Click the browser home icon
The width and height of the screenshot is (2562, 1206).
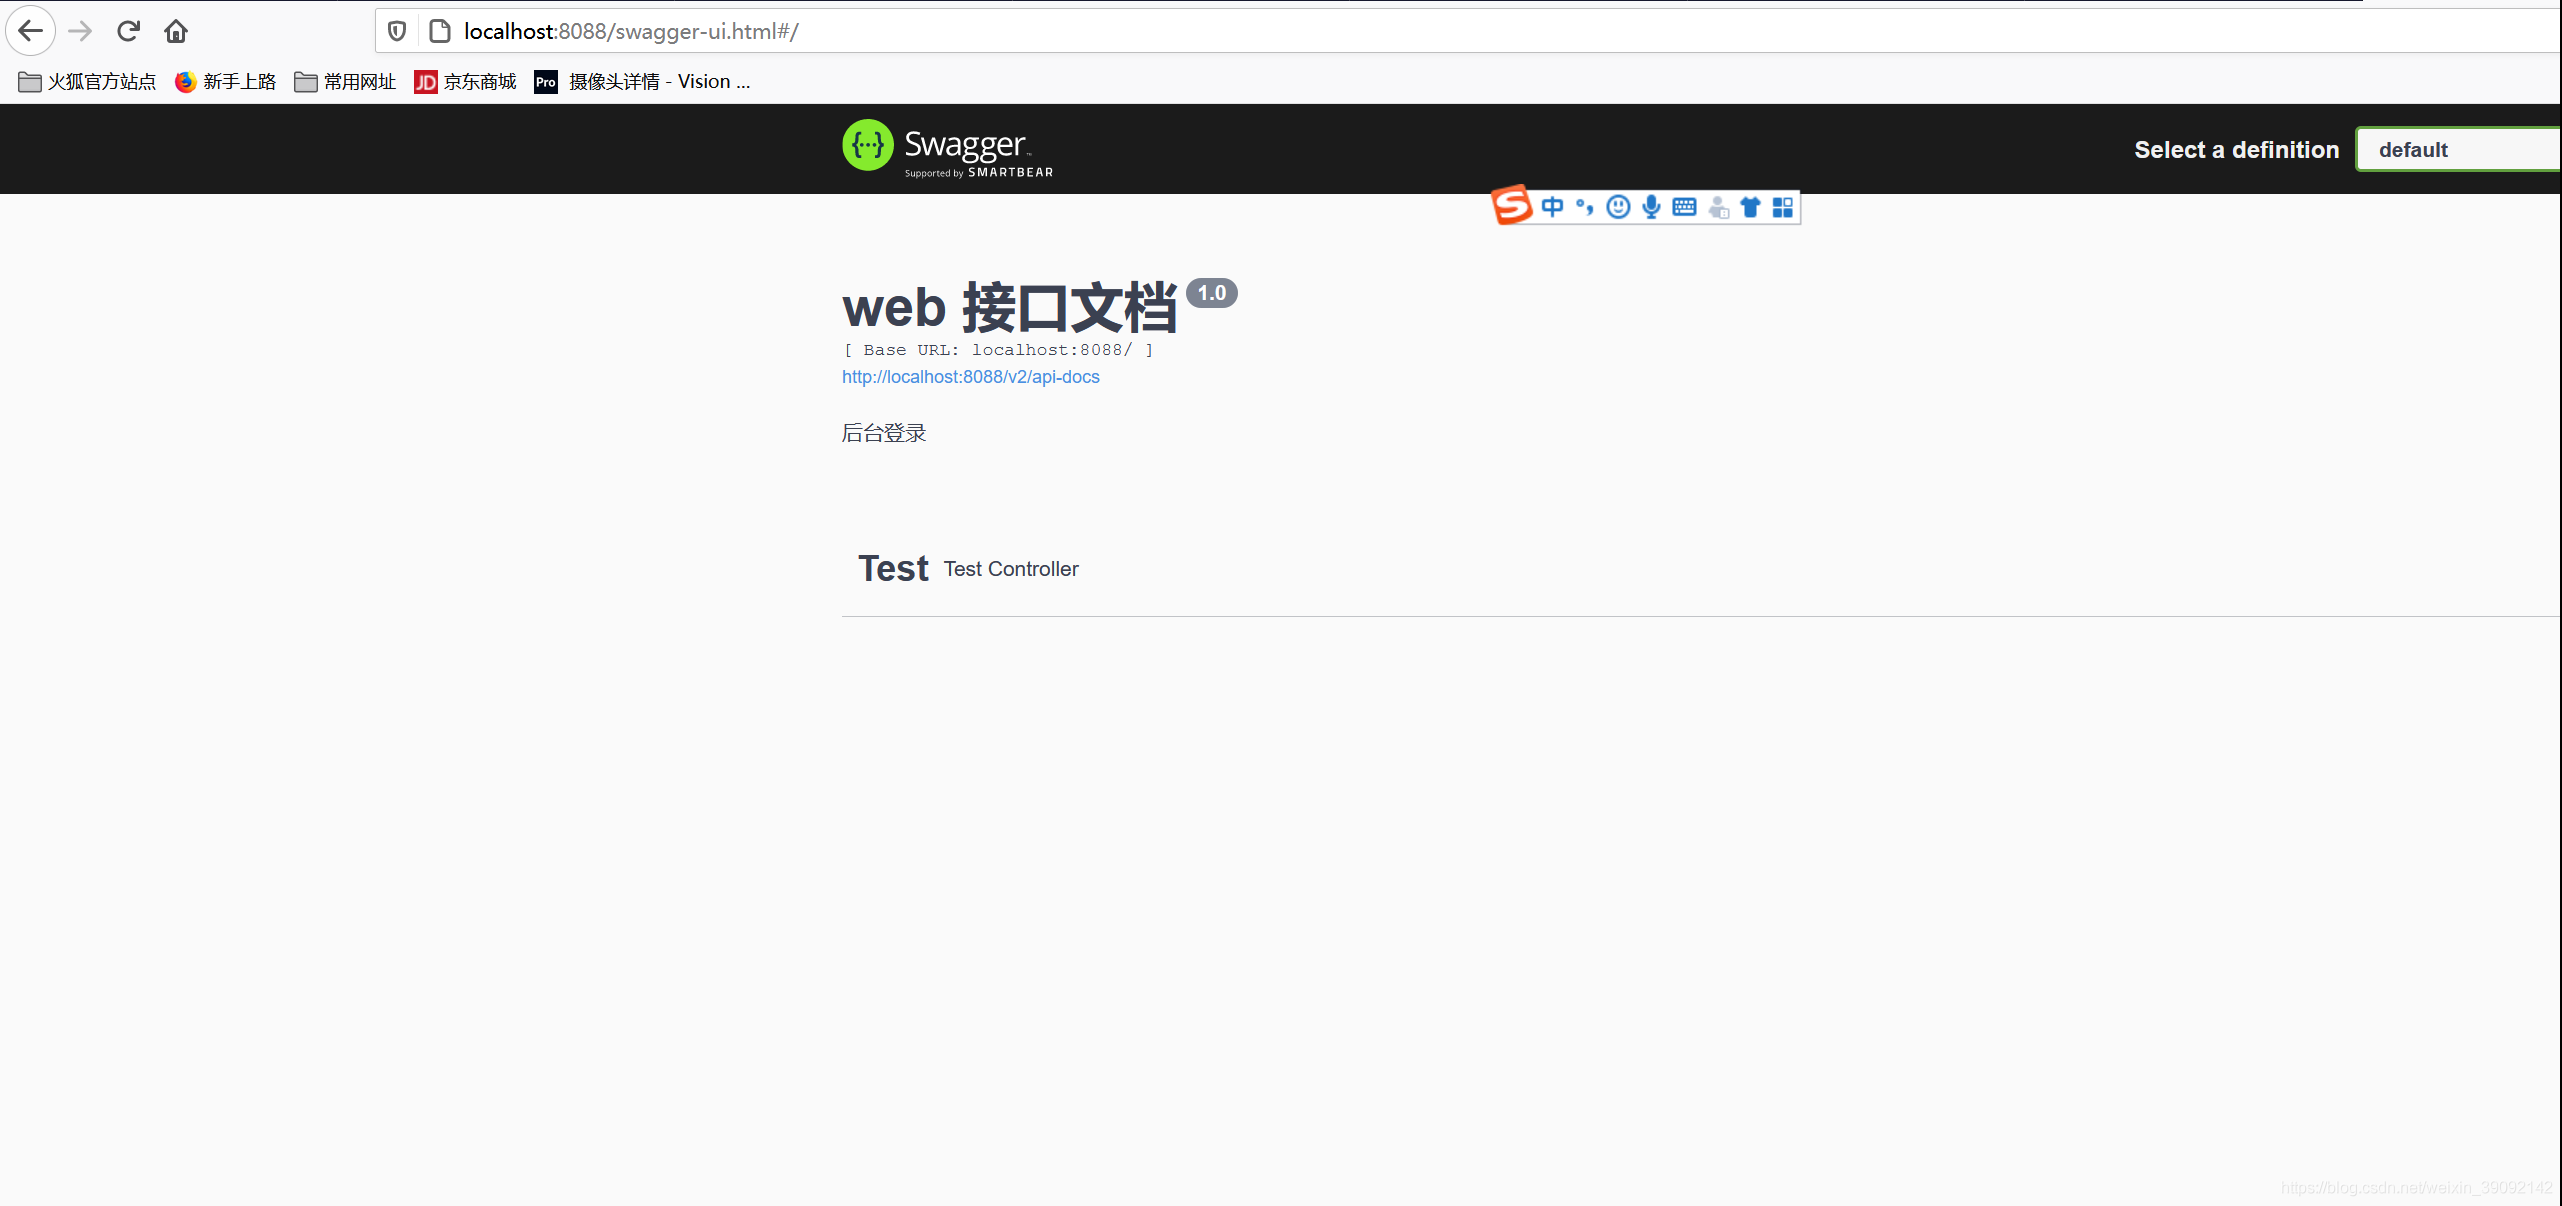176,31
